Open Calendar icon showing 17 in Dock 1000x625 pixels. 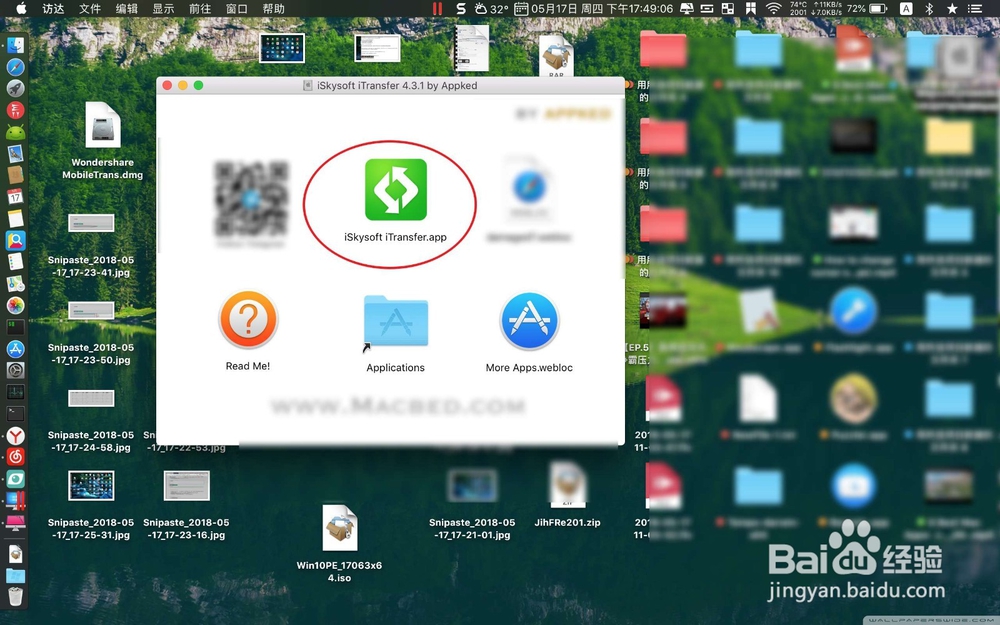[15, 196]
